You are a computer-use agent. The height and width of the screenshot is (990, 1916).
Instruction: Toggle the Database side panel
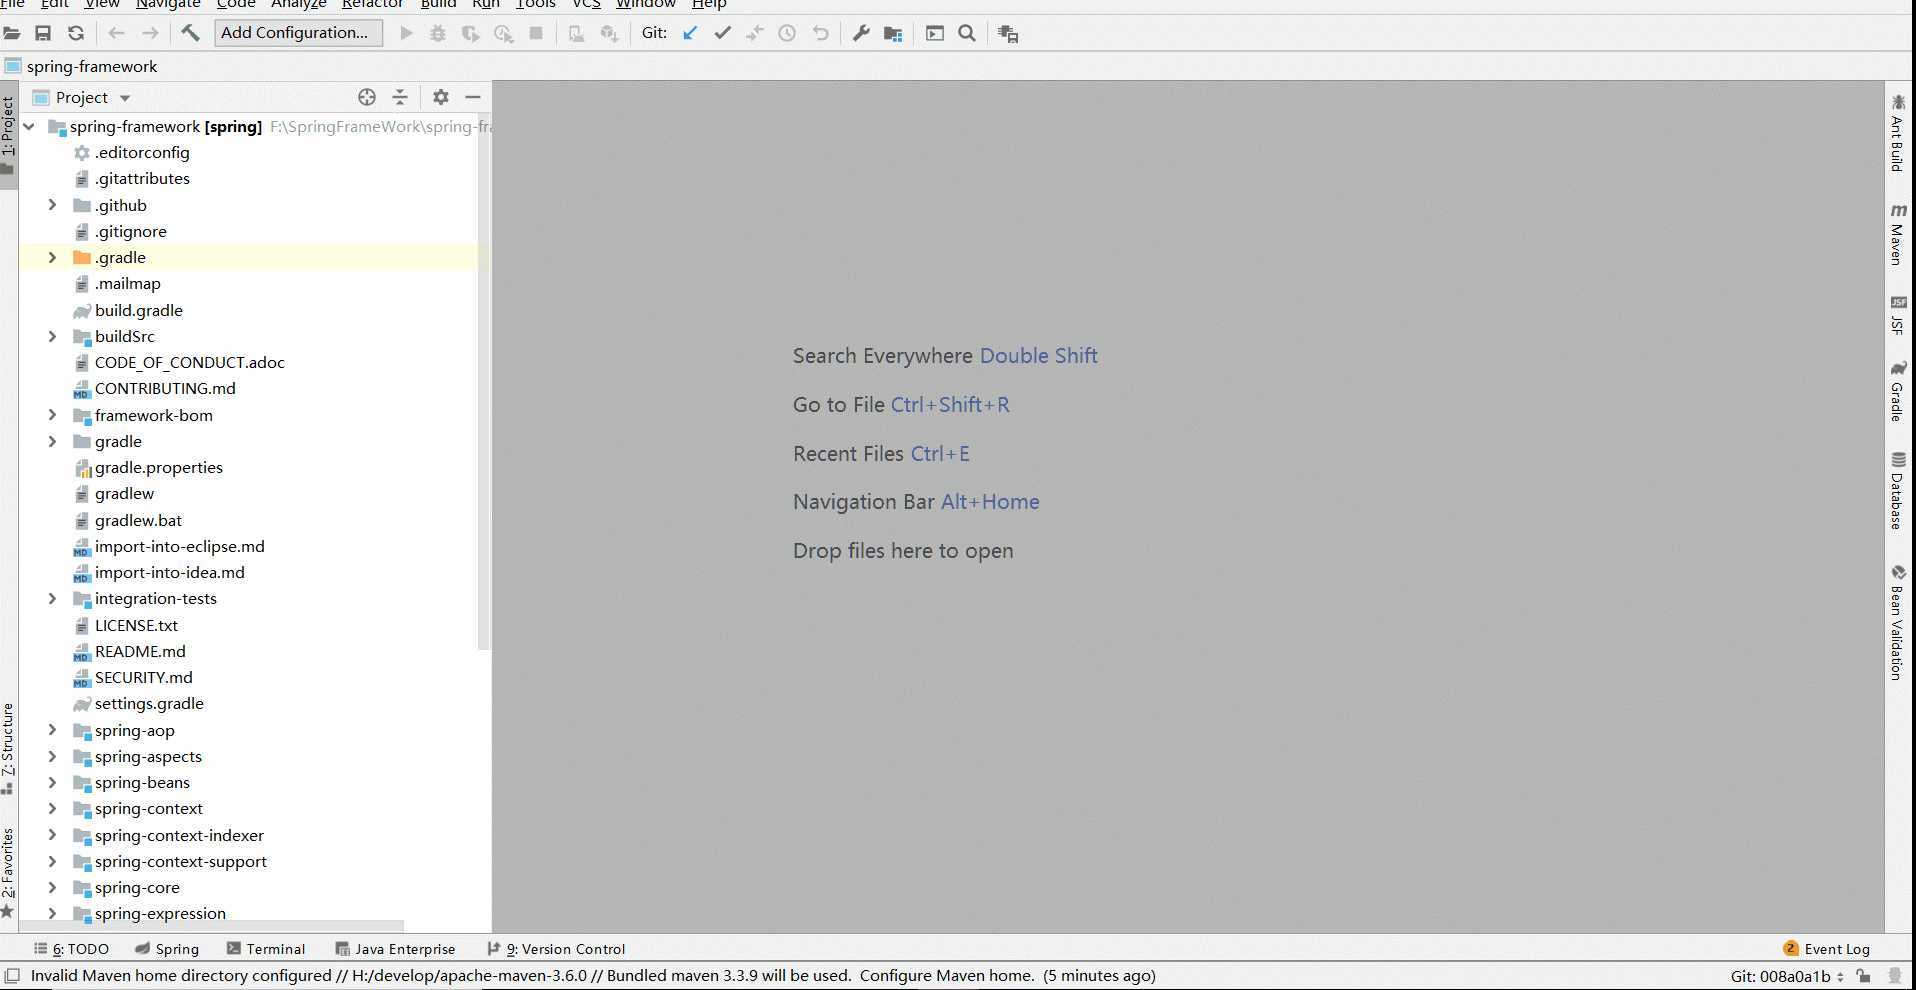click(x=1897, y=490)
